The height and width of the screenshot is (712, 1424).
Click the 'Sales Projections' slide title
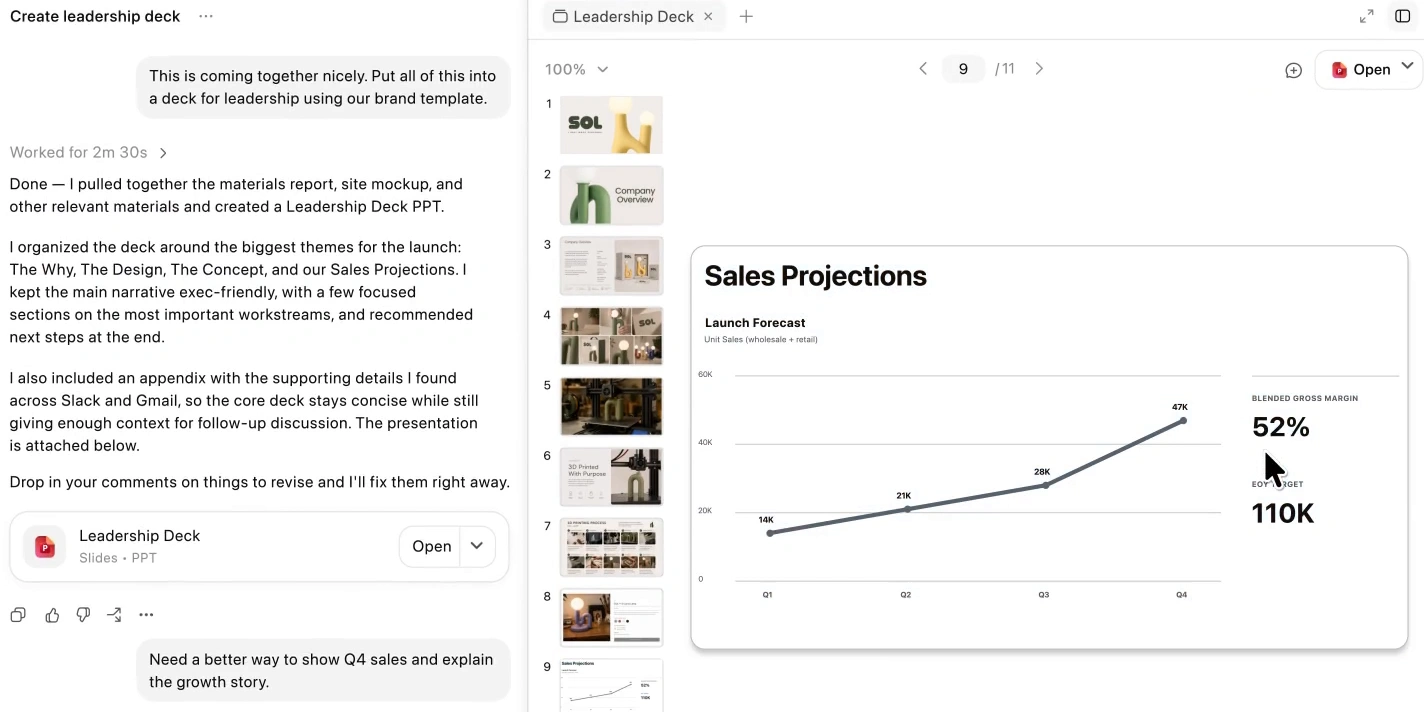pyautogui.click(x=815, y=276)
